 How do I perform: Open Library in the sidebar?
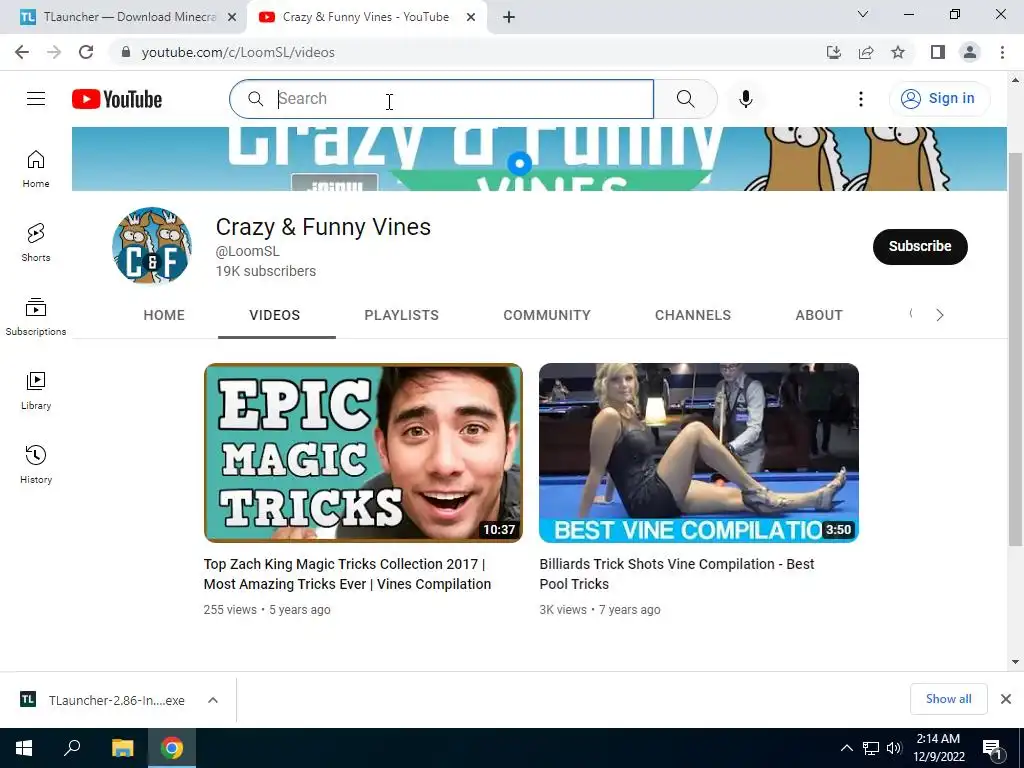36,391
